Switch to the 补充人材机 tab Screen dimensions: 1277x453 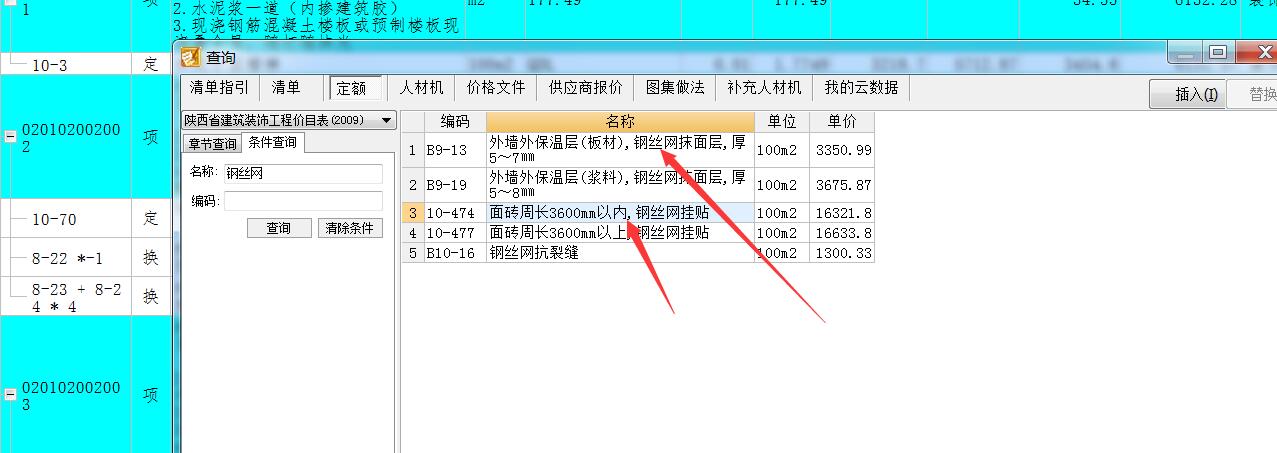[x=765, y=88]
